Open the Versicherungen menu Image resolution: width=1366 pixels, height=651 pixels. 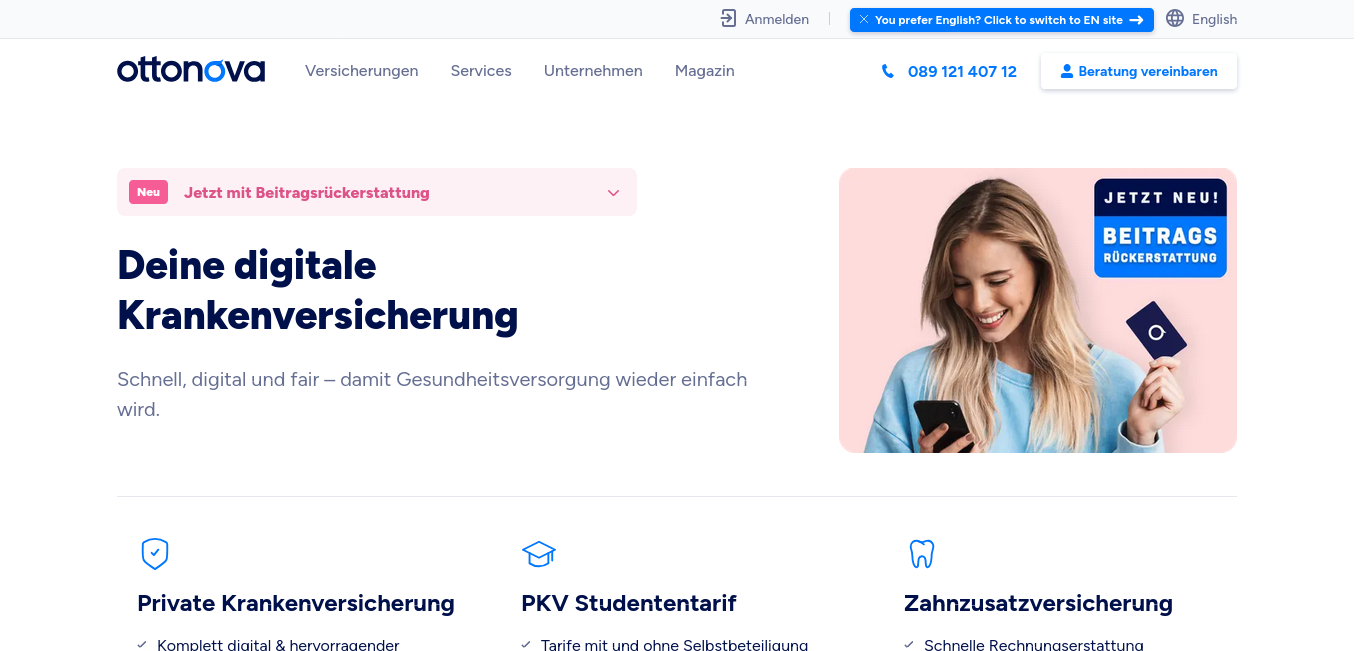(362, 71)
